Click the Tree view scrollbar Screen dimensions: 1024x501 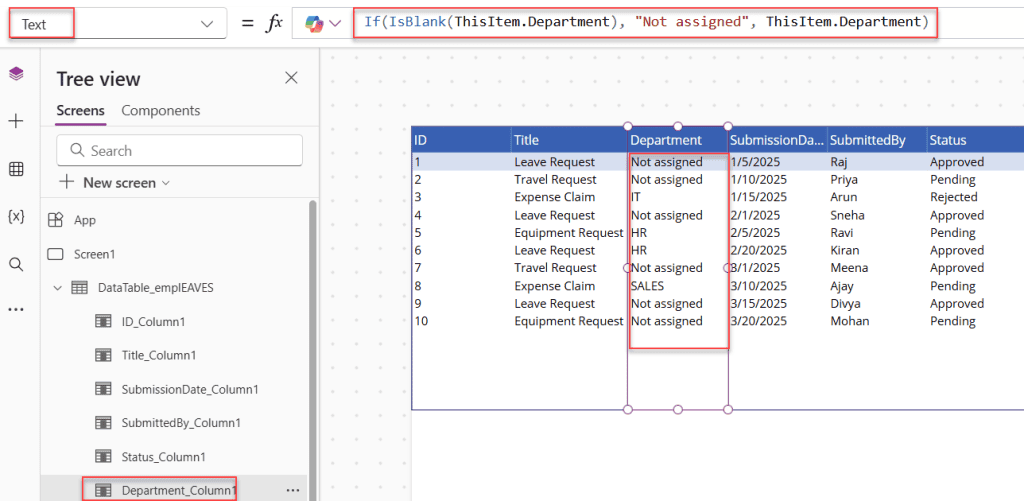click(312, 349)
